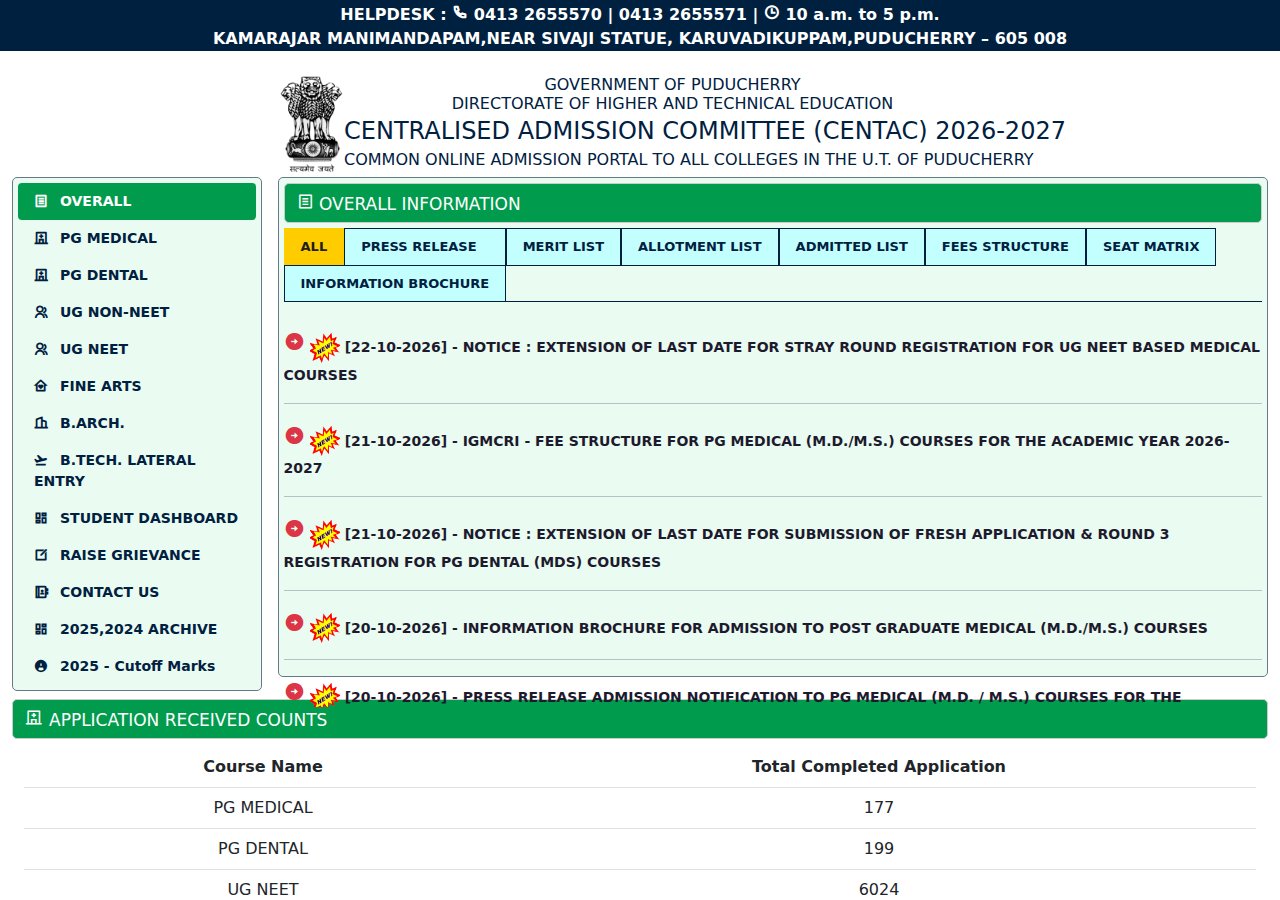The width and height of the screenshot is (1280, 900).
Task: Click helpdesk phone number 0413 2655570
Action: coord(538,14)
